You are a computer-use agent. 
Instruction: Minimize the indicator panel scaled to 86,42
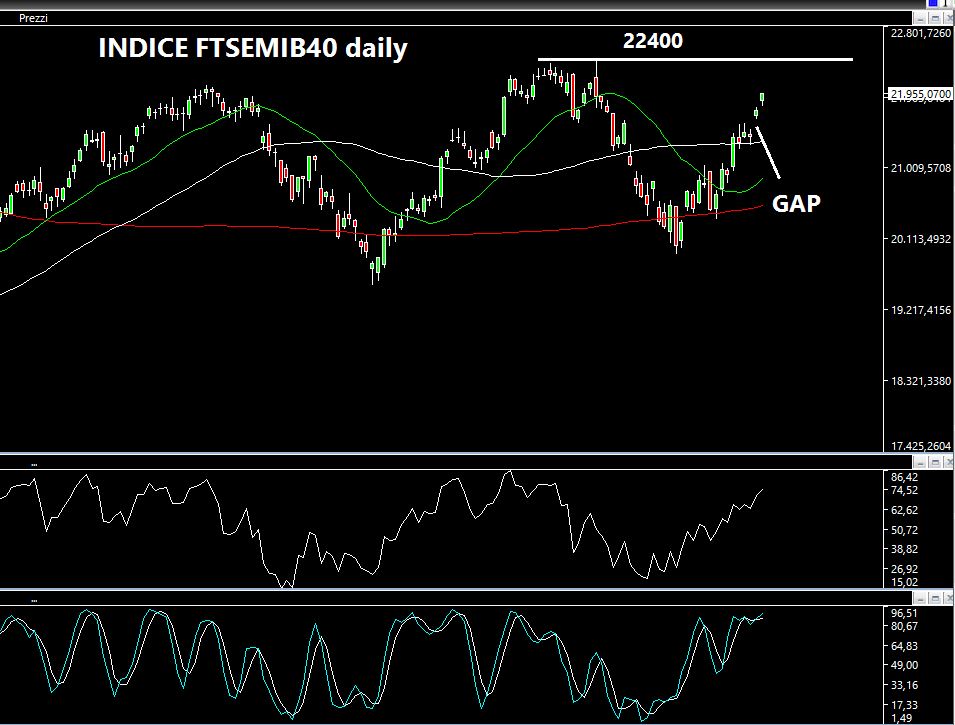[x=919, y=462]
